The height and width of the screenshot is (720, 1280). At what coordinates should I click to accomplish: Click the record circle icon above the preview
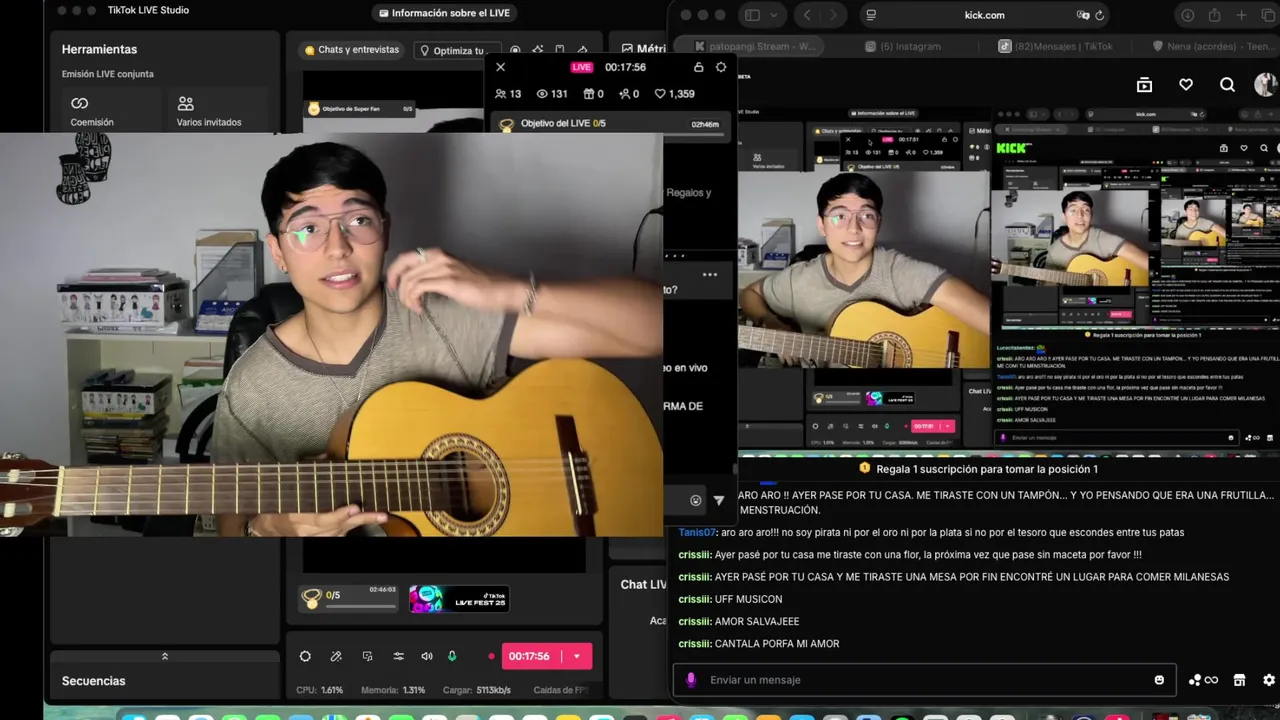tap(516, 50)
